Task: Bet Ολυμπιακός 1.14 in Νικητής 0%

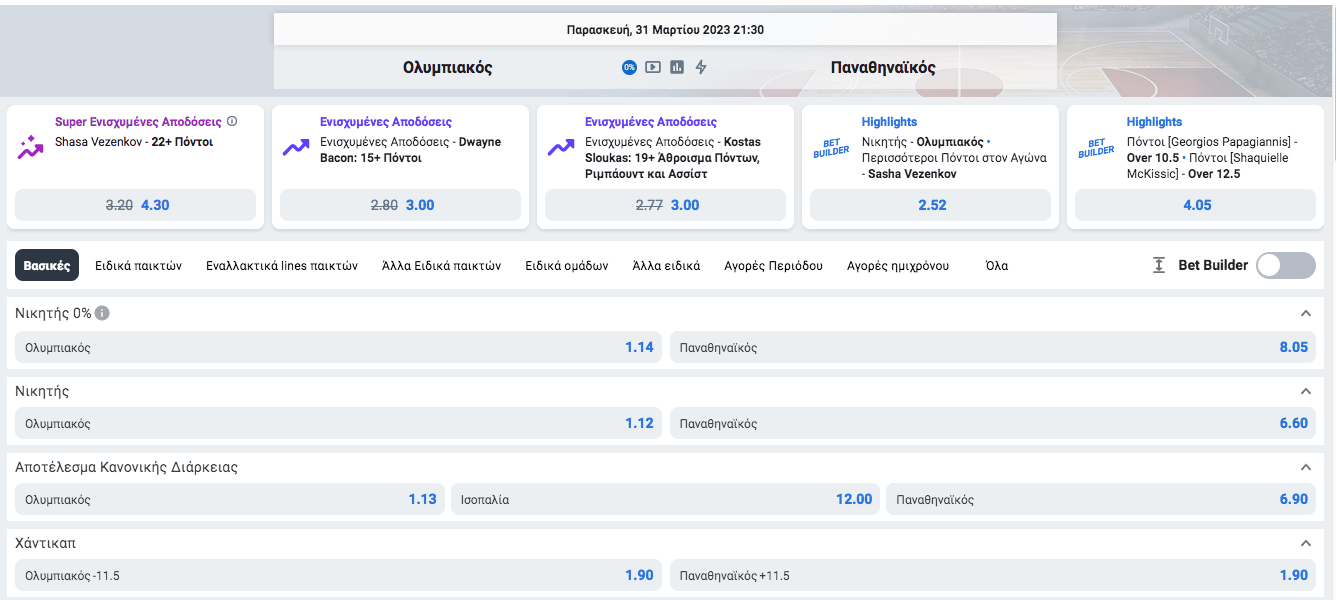Action: 338,347
